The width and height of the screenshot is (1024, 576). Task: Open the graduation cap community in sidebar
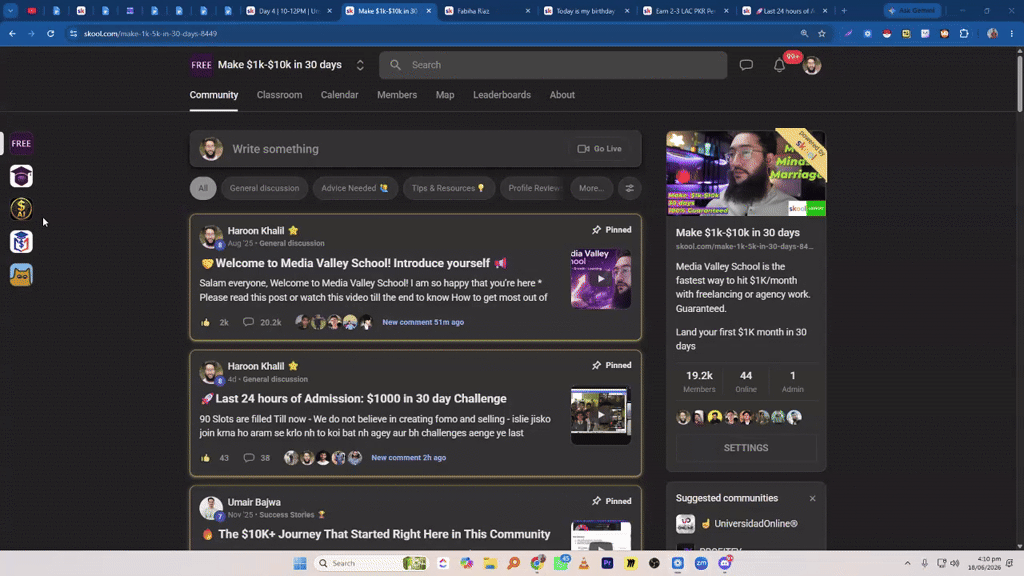coord(21,176)
